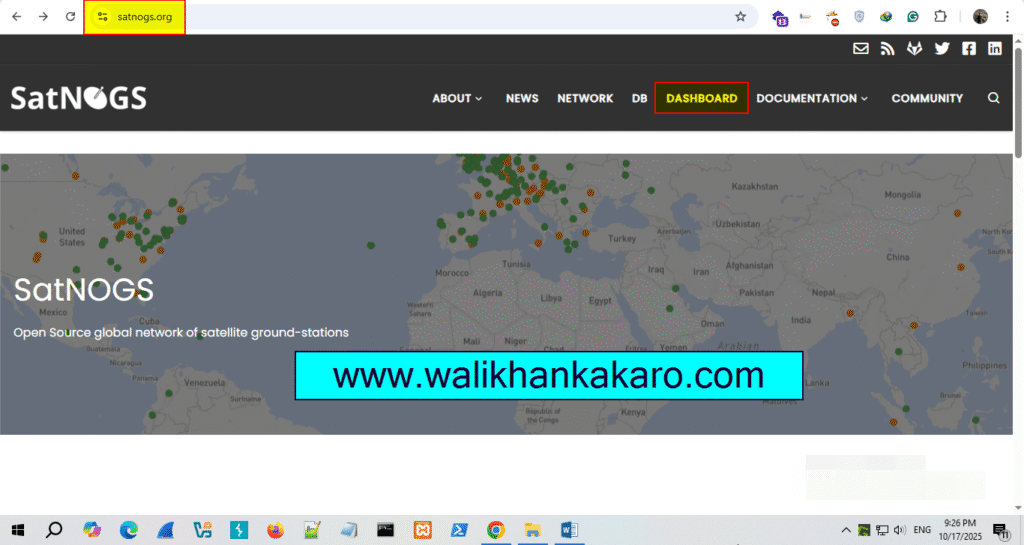Click the LinkedIn icon in header
The image size is (1024, 545).
click(x=995, y=48)
